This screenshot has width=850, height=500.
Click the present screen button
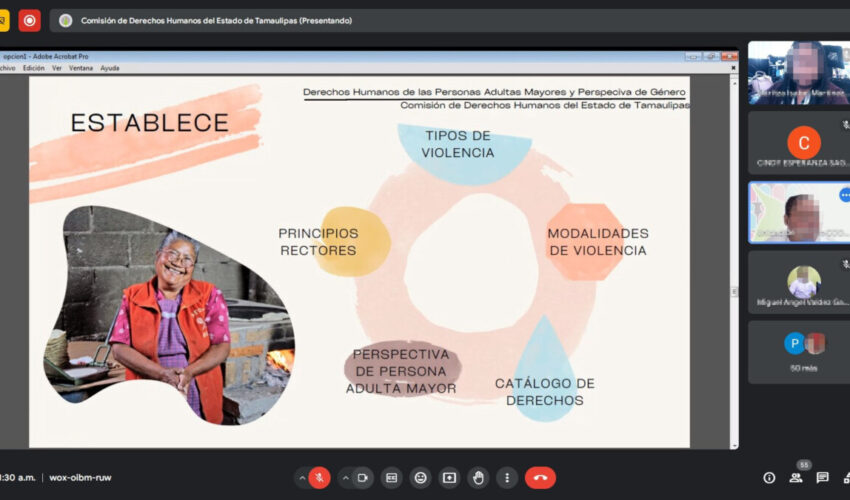[449, 478]
